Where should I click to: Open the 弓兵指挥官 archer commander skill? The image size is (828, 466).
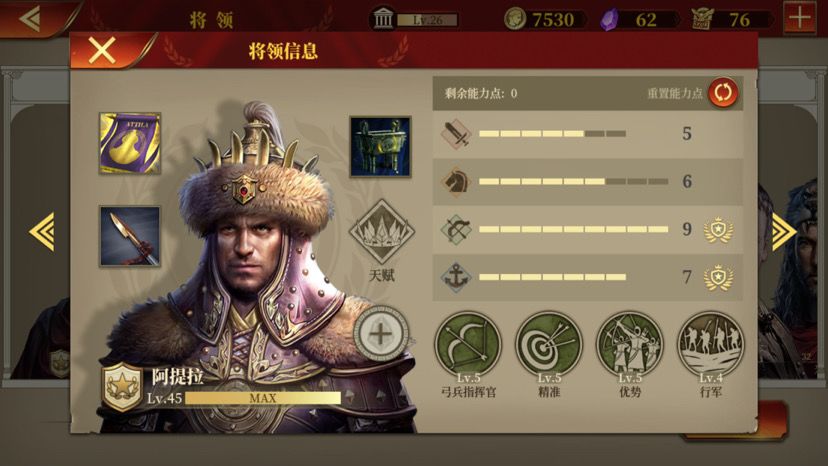click(x=468, y=344)
